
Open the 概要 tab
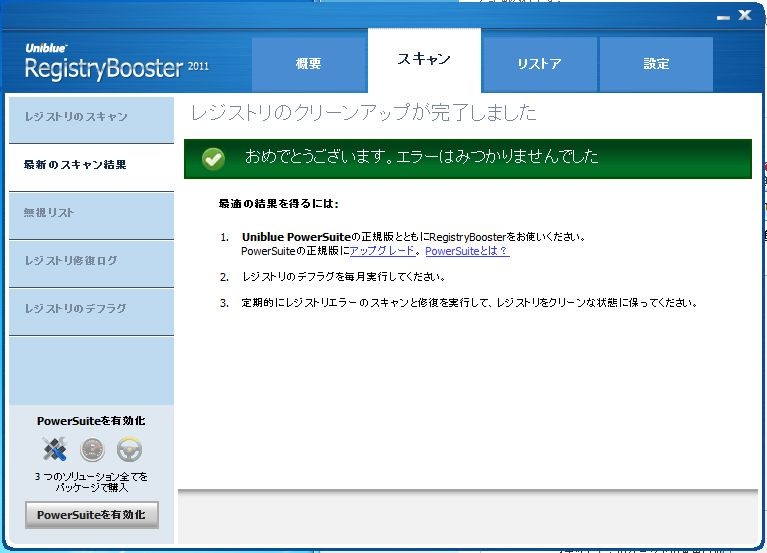pos(309,64)
